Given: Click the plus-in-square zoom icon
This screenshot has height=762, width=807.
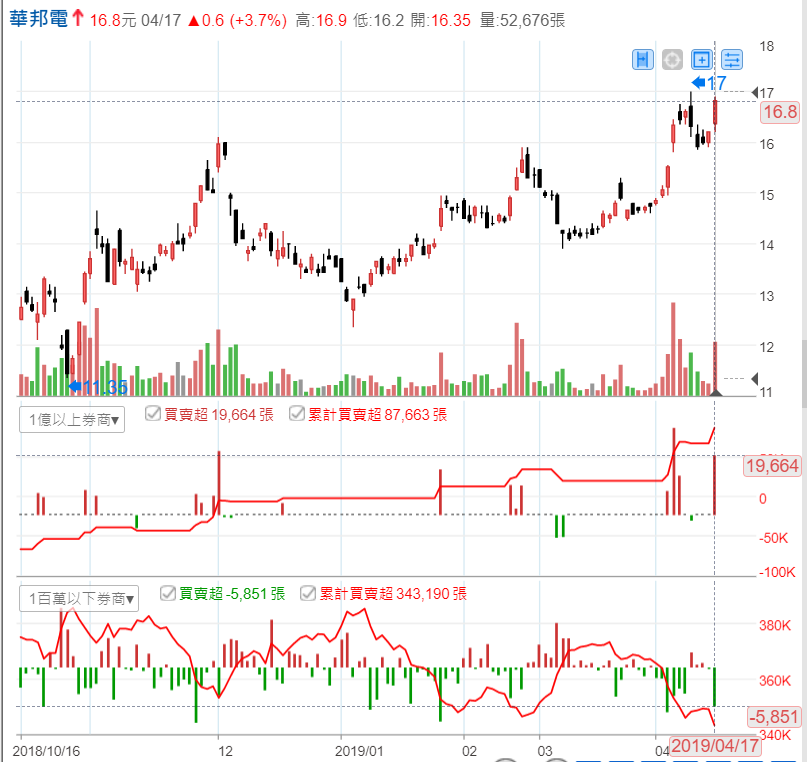Looking at the screenshot, I should pyautogui.click(x=702, y=60).
